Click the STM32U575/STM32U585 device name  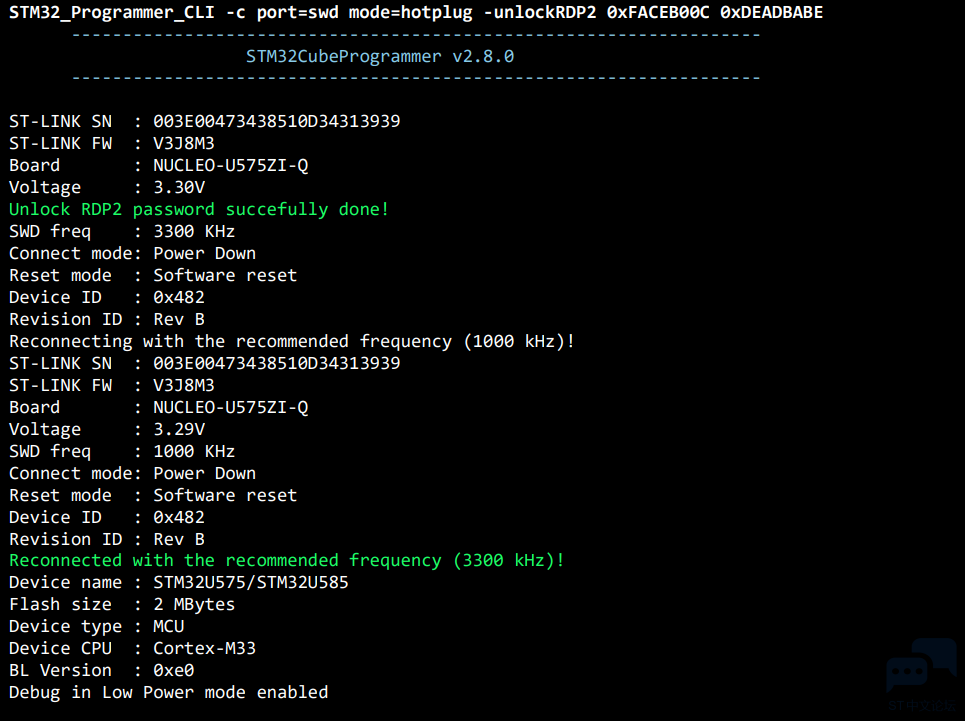tap(250, 583)
